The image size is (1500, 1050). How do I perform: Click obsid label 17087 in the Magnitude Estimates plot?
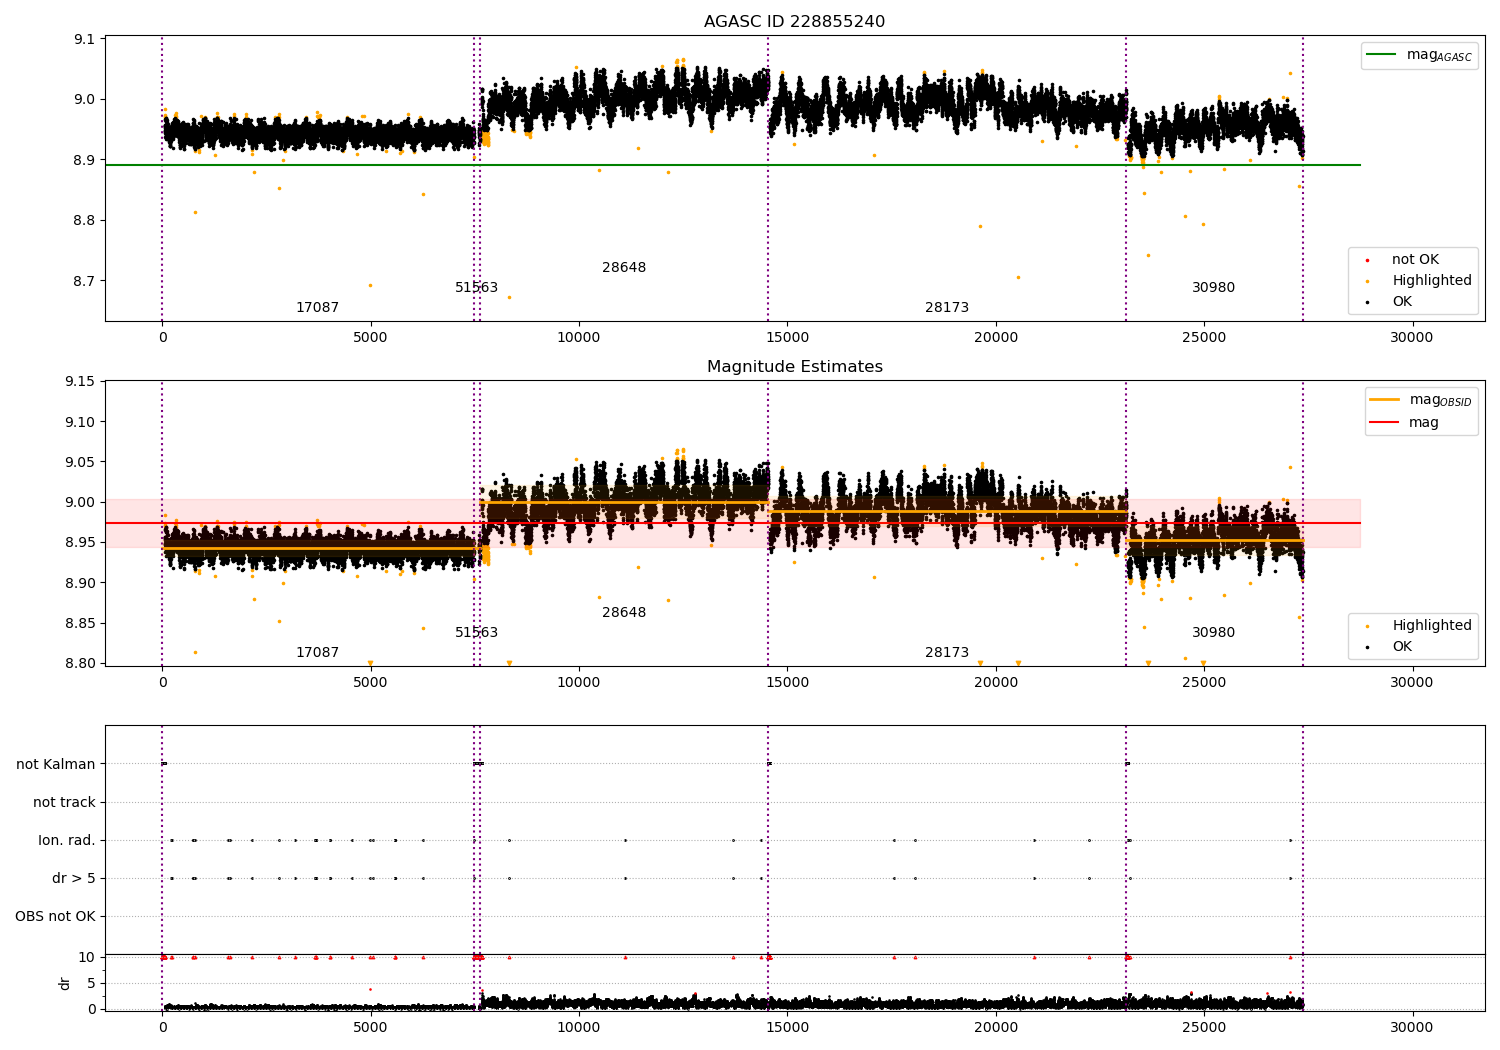coord(317,653)
